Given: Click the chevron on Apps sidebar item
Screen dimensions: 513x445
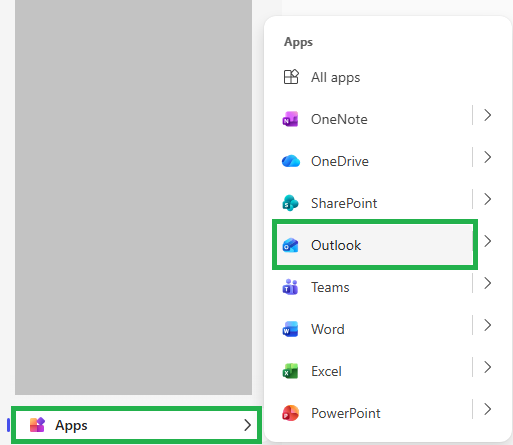Looking at the screenshot, I should 247,425.
